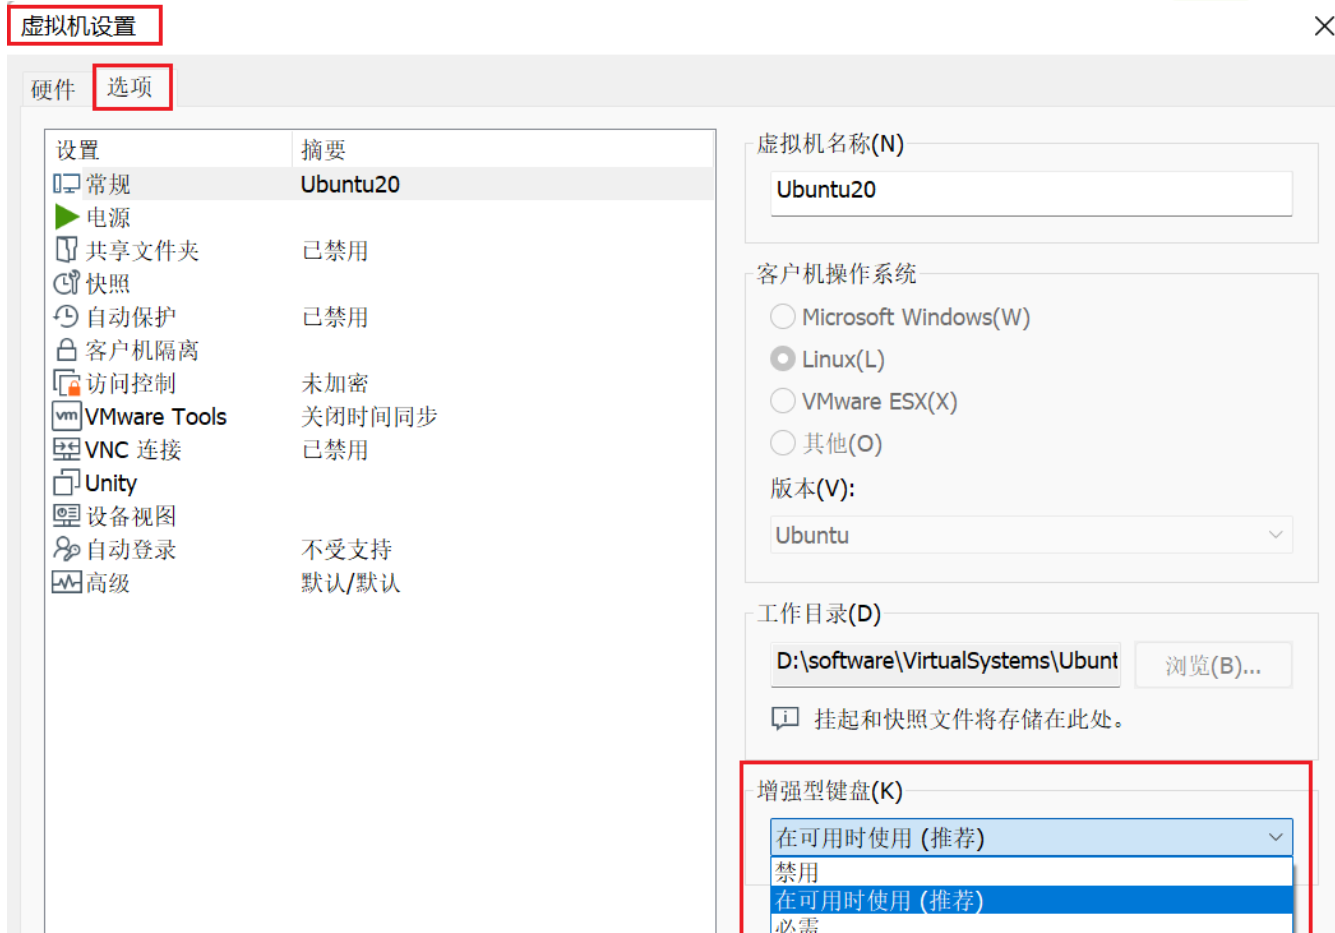Click the 自动保护 clock icon
The height and width of the screenshot is (933, 1335).
pos(66,316)
